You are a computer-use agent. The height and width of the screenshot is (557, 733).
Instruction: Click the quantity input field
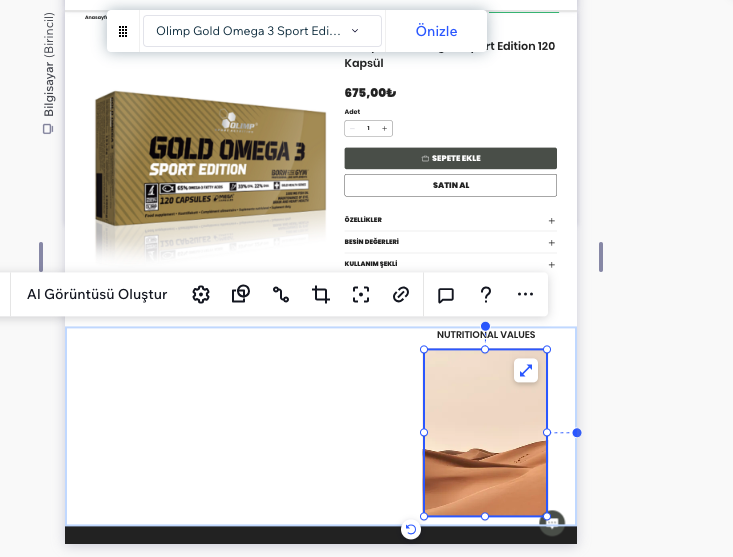368,129
